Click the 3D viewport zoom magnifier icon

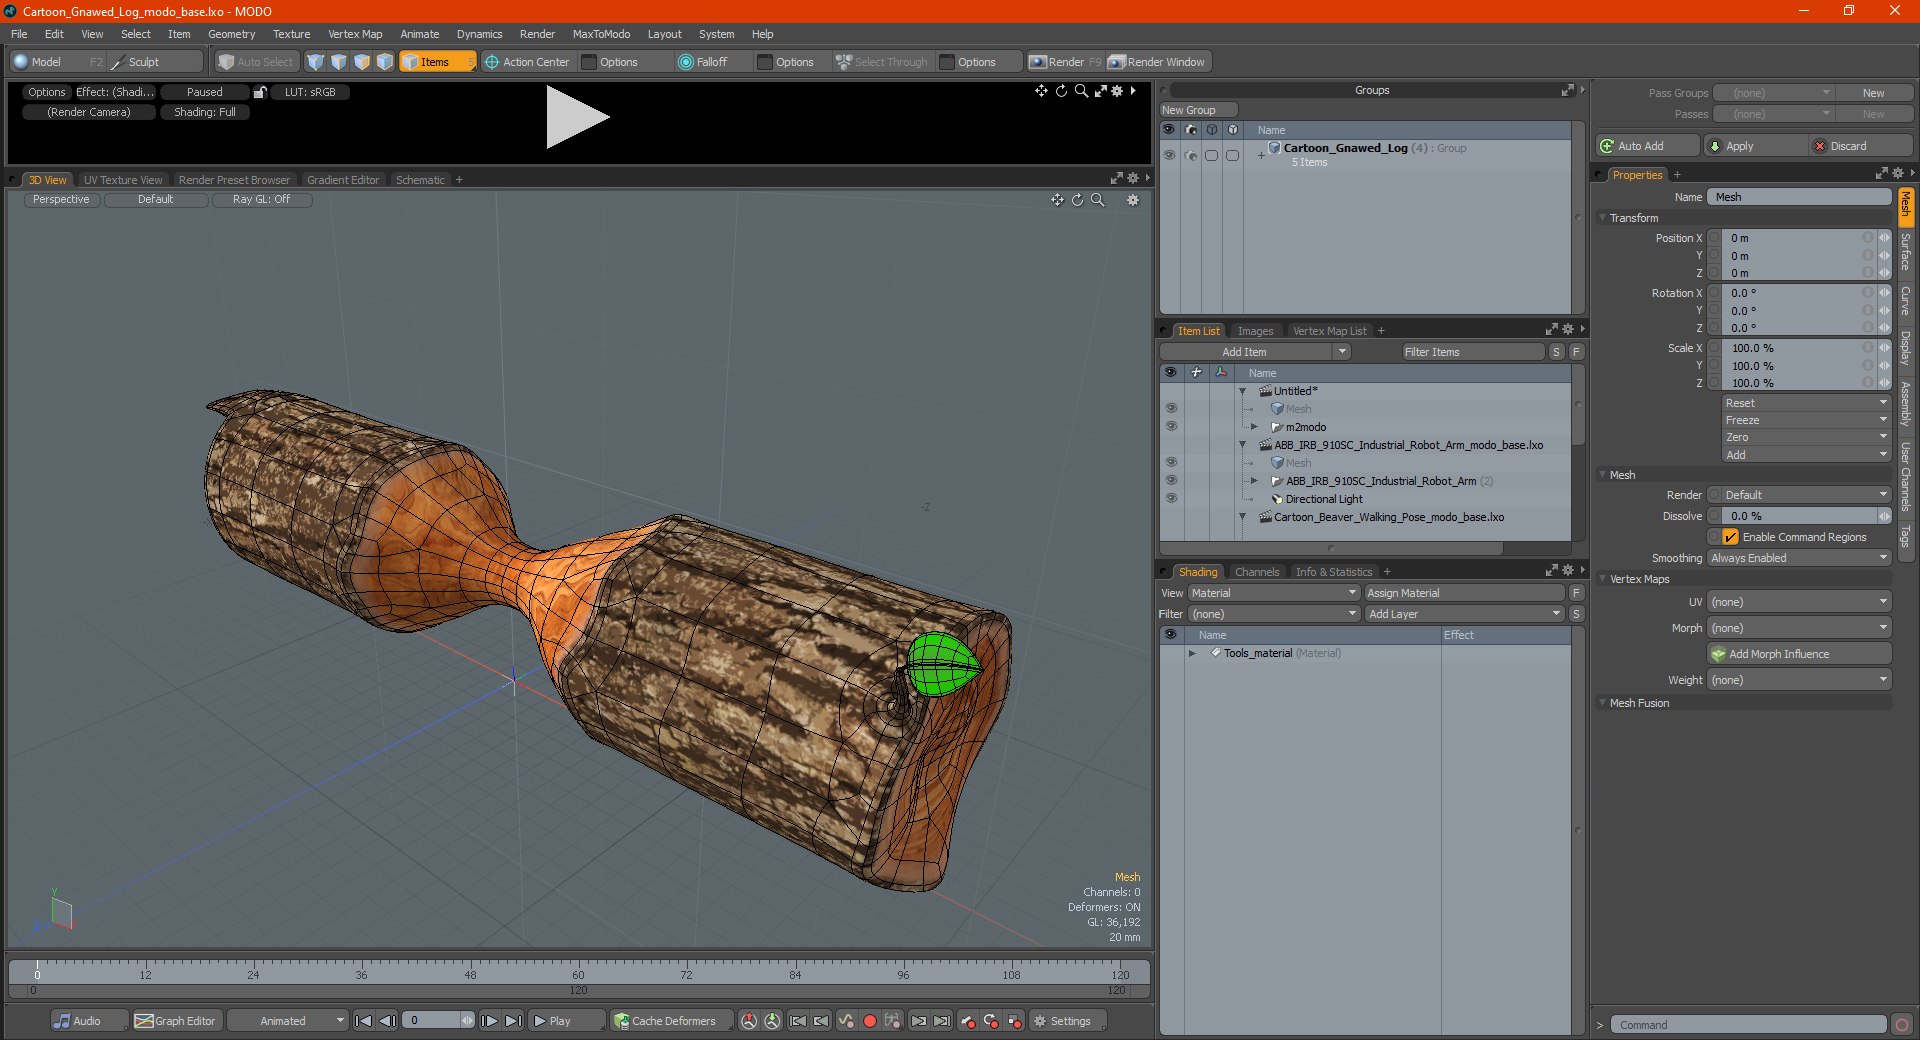coord(1098,200)
